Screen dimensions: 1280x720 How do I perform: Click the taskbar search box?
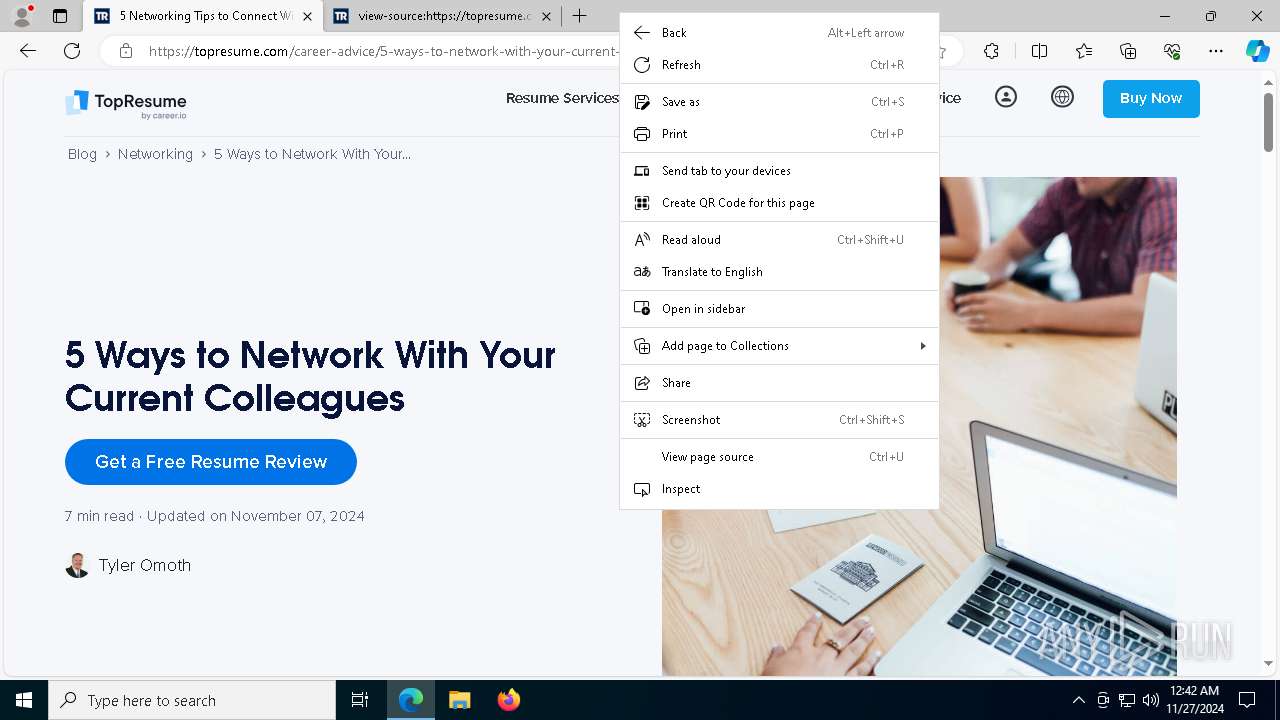coord(192,700)
